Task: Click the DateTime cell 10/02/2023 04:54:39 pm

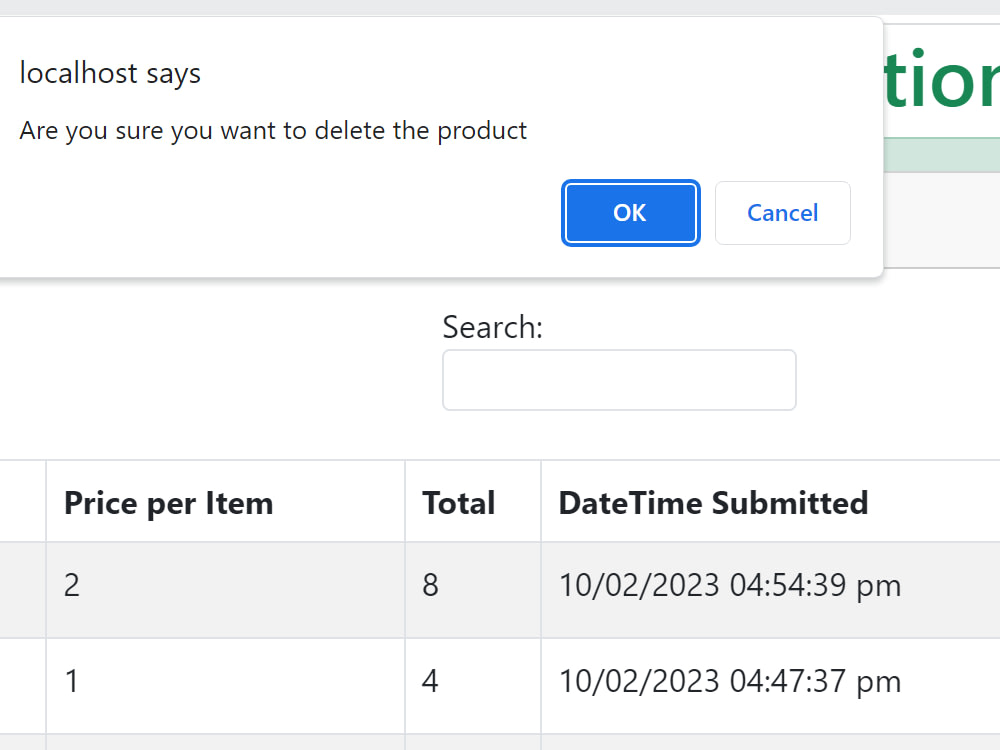Action: point(730,585)
